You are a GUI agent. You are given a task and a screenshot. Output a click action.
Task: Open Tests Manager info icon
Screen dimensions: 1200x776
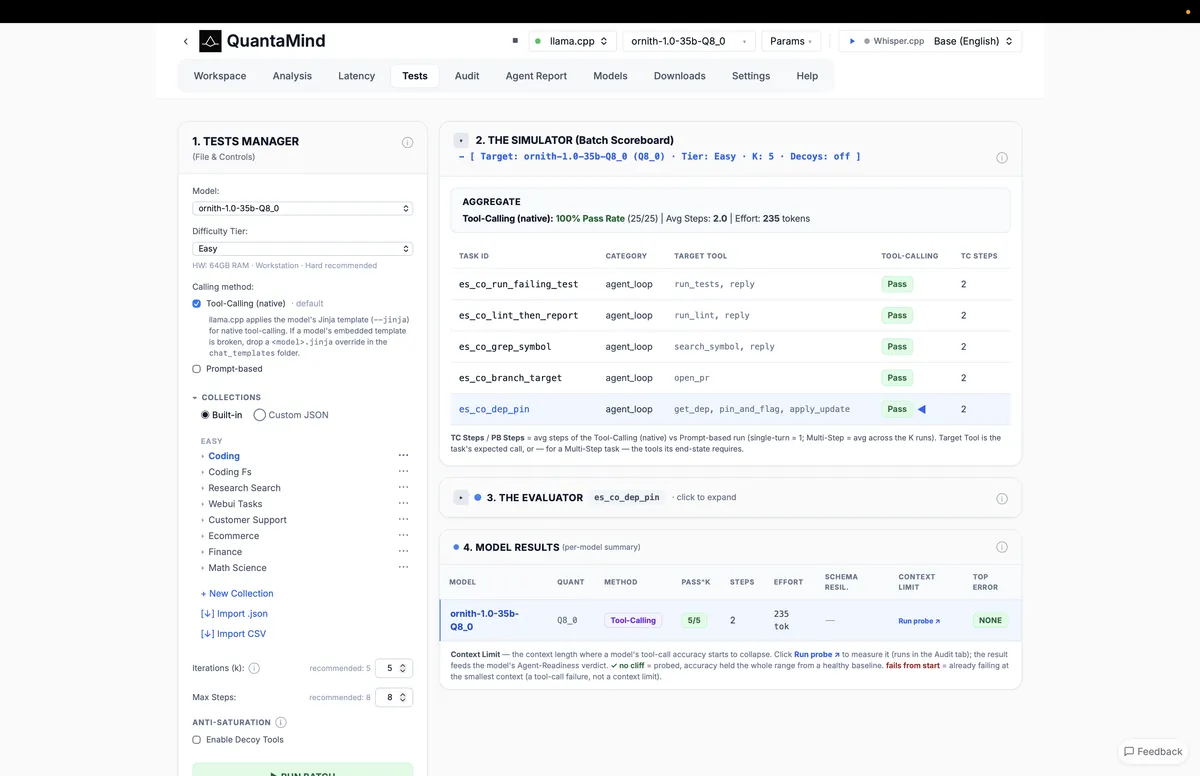coord(407,142)
